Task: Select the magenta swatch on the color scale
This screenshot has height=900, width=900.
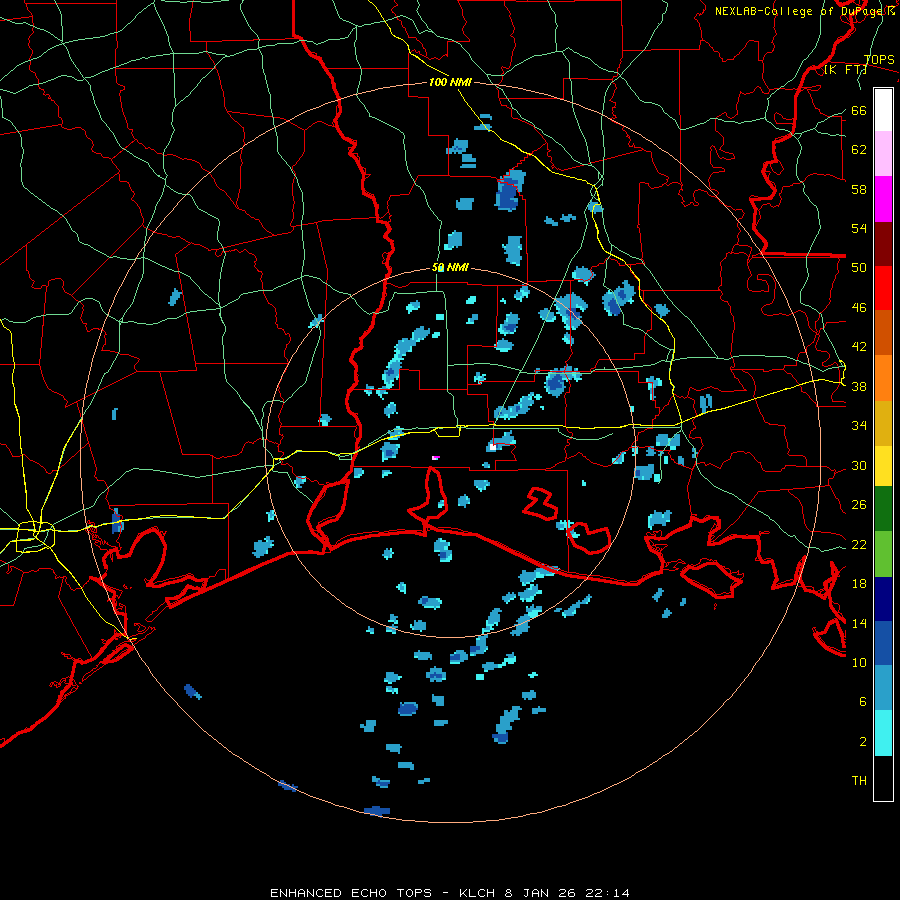Action: [x=883, y=199]
